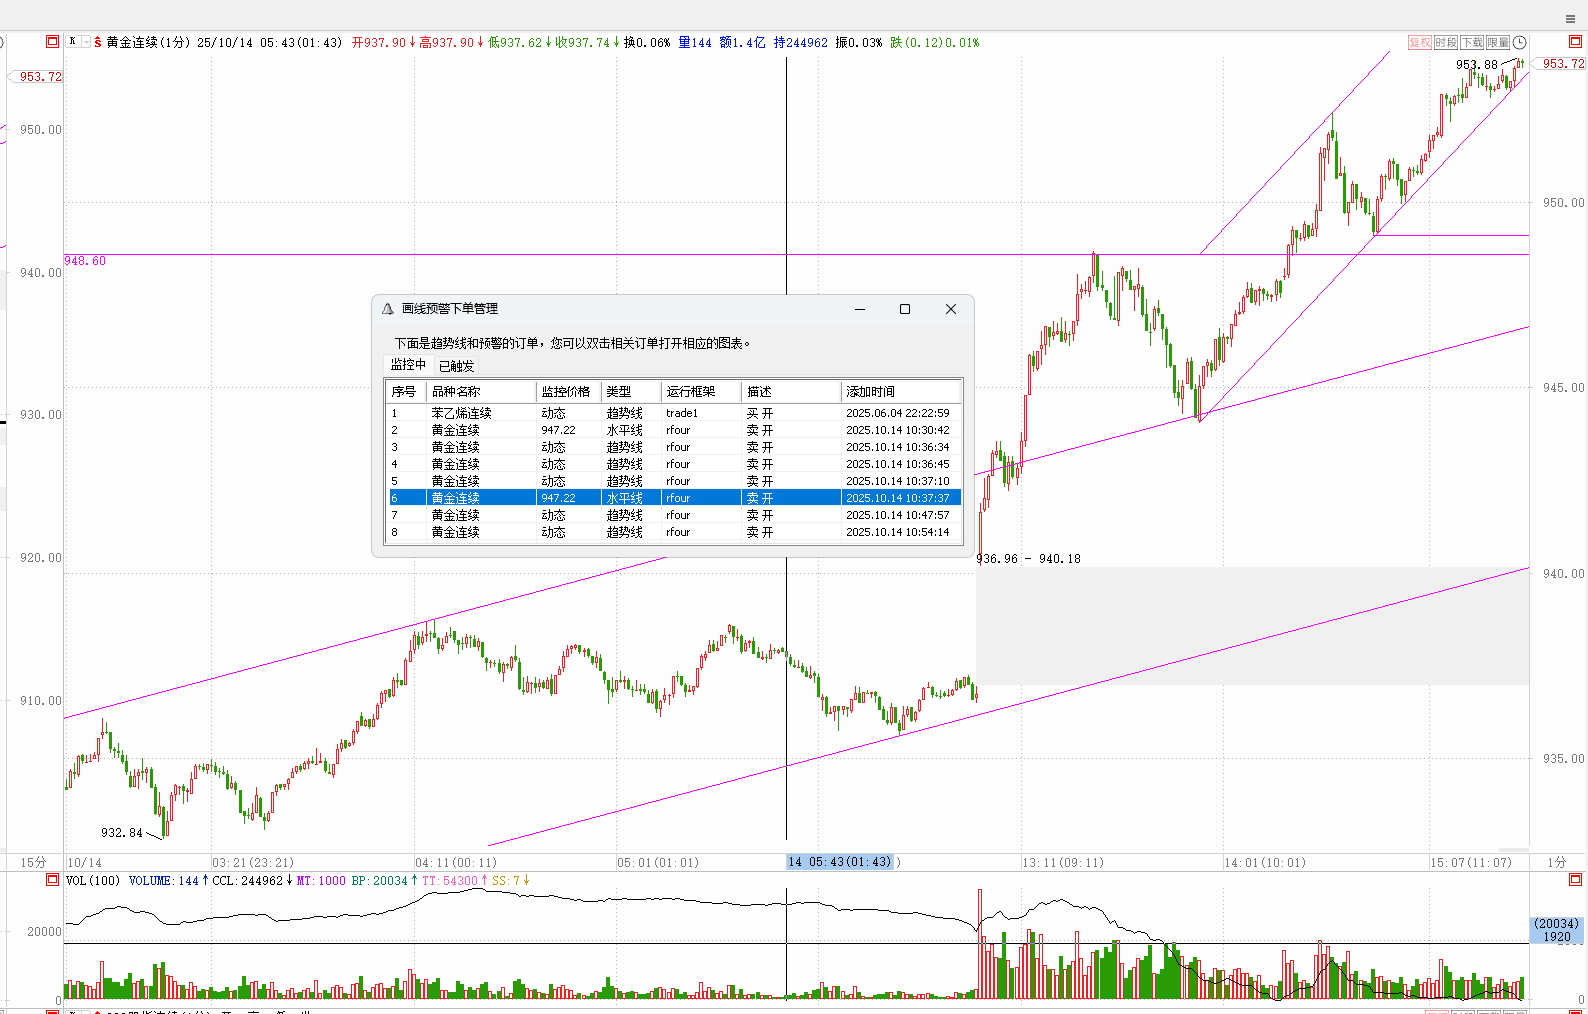Click the 下载 download button
Screen dimensions: 1588x1014
pos(1471,42)
